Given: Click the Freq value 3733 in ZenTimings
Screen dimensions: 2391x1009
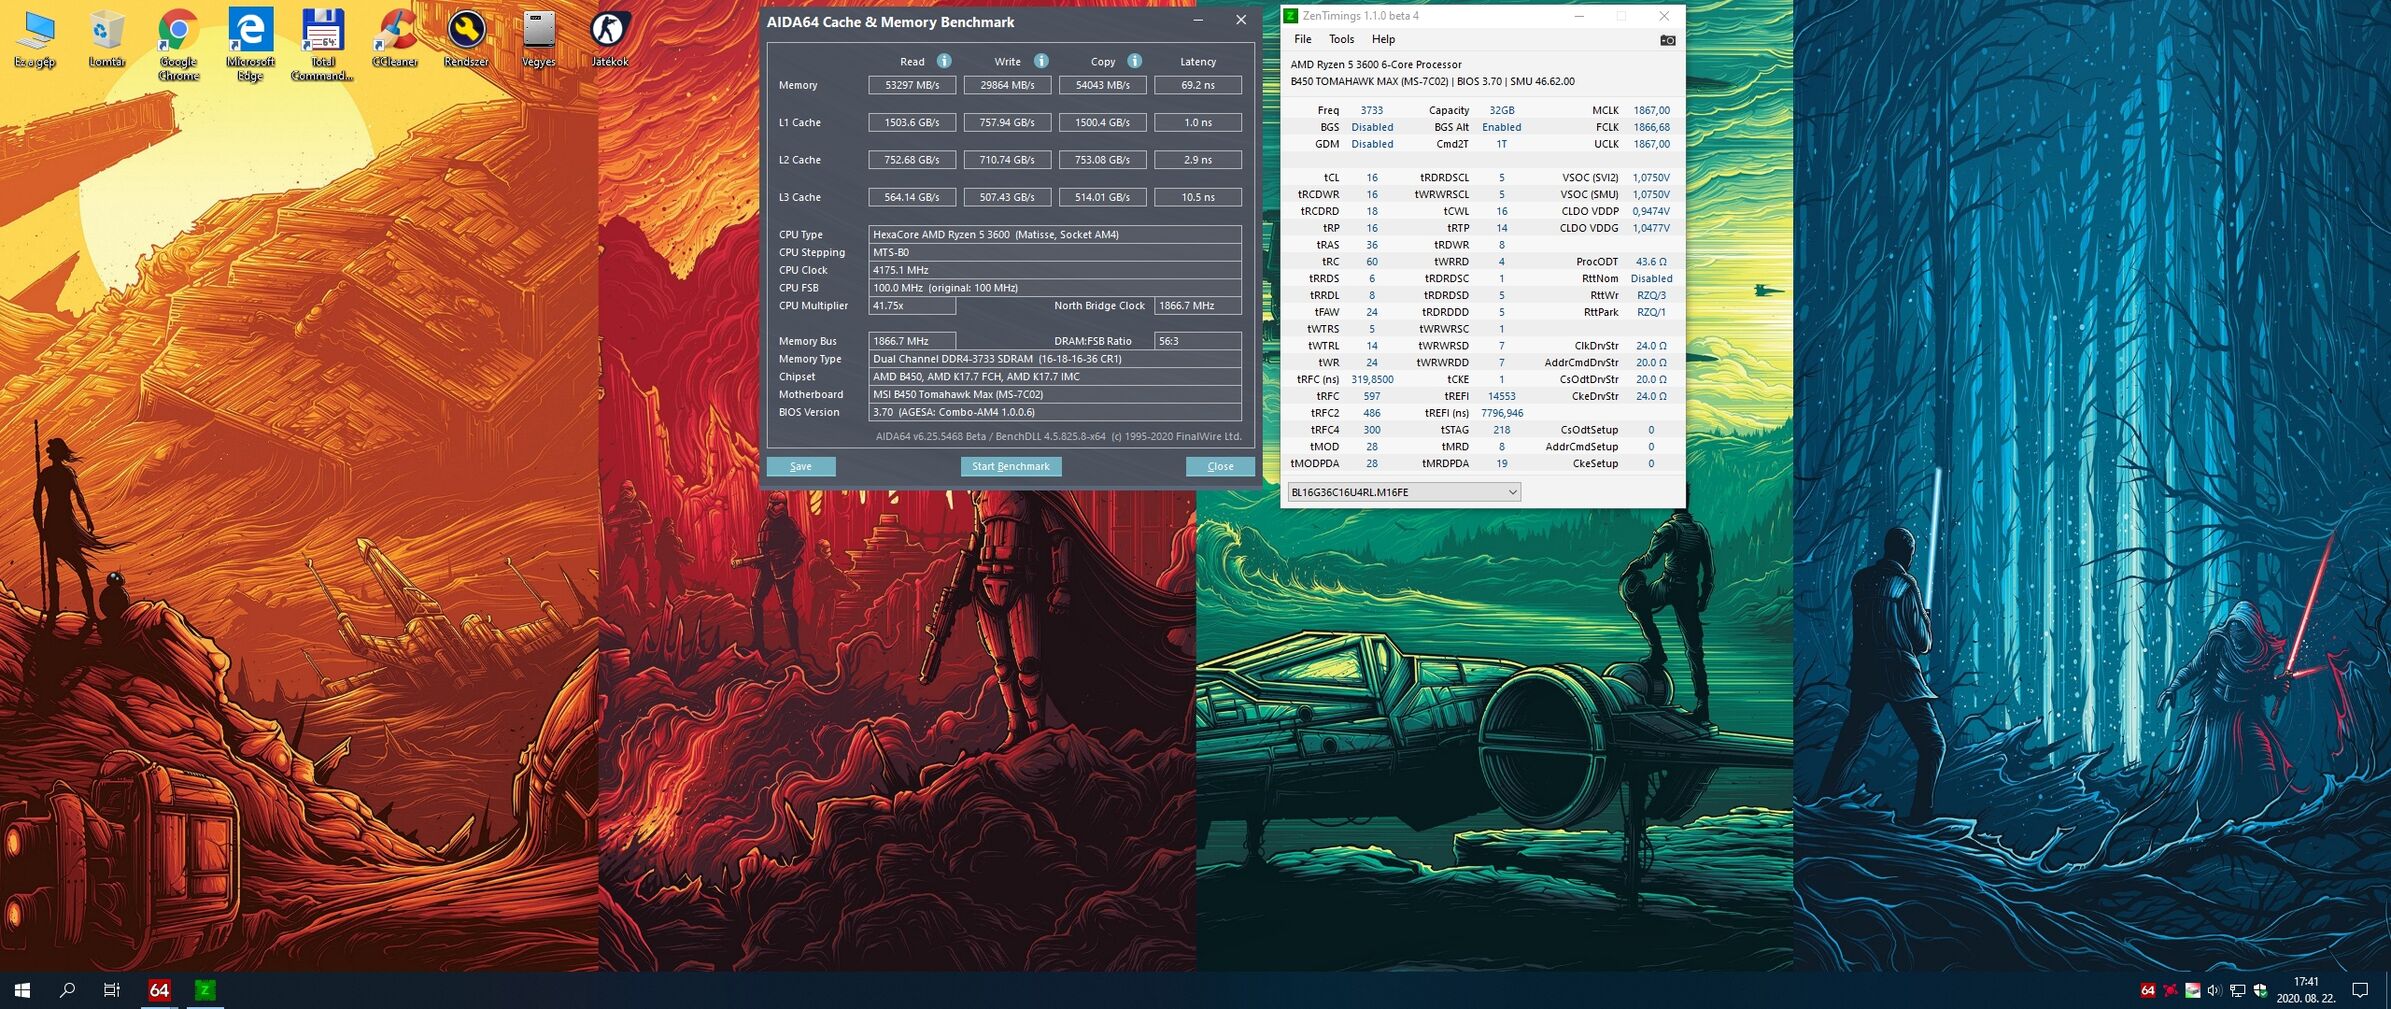Looking at the screenshot, I should coord(1372,110).
